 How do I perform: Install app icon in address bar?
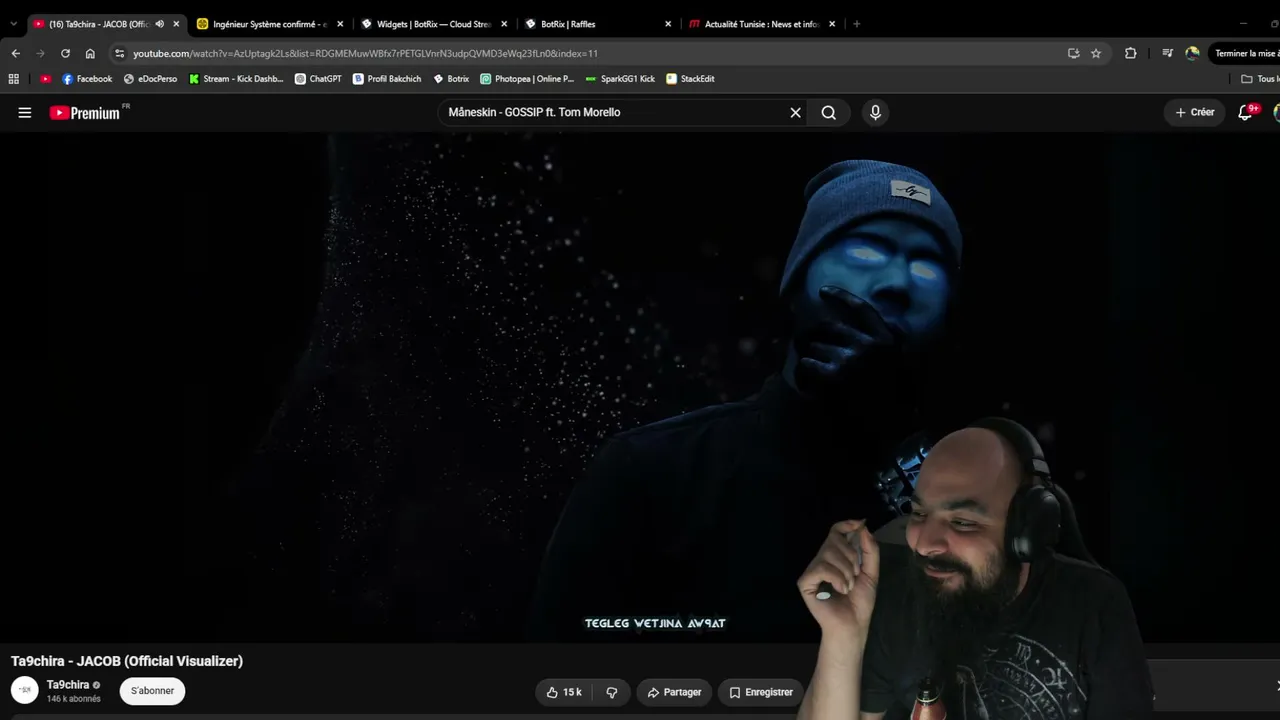(1073, 54)
